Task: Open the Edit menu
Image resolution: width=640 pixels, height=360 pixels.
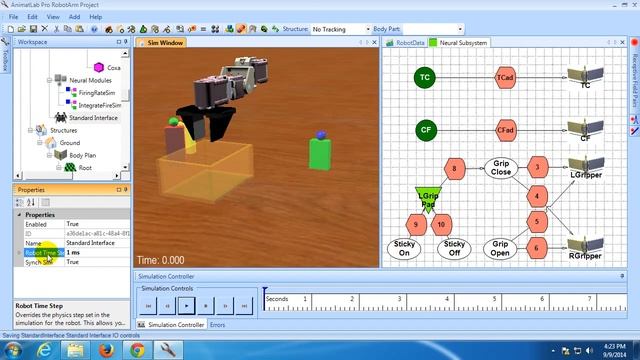Action: [32, 17]
